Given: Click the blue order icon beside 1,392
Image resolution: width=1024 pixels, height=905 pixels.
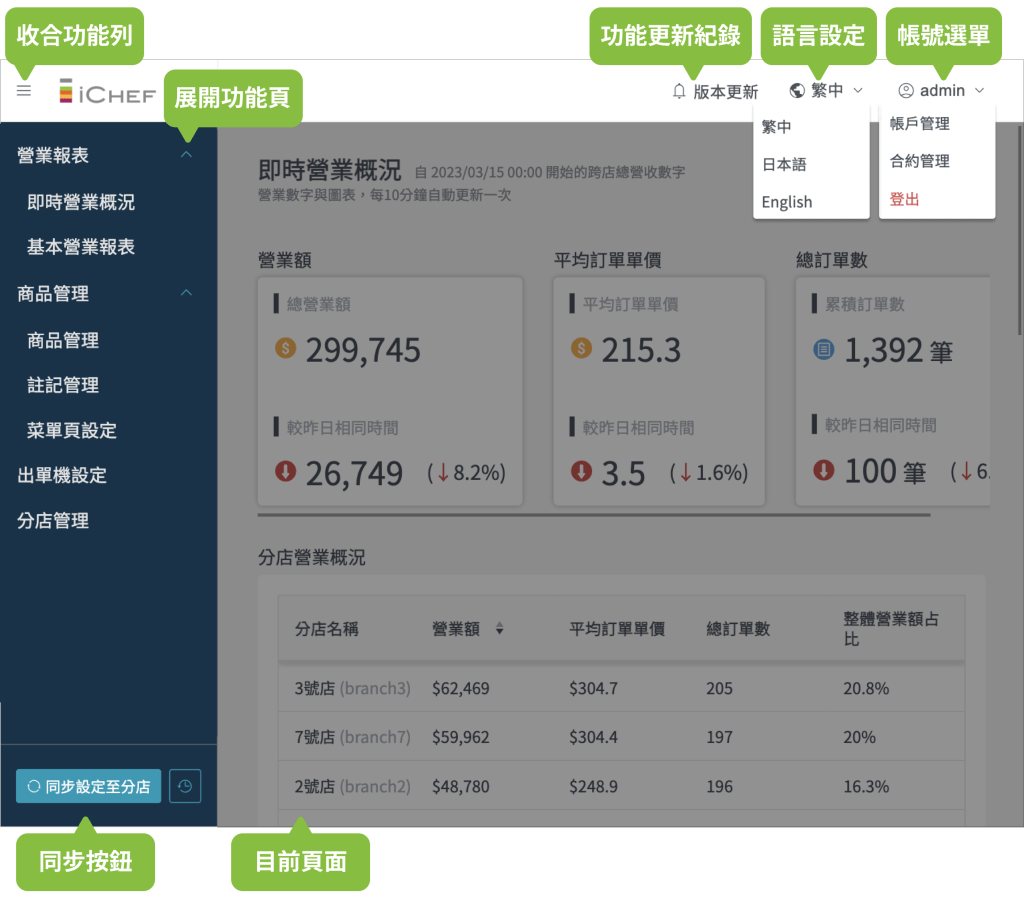Looking at the screenshot, I should tap(824, 349).
